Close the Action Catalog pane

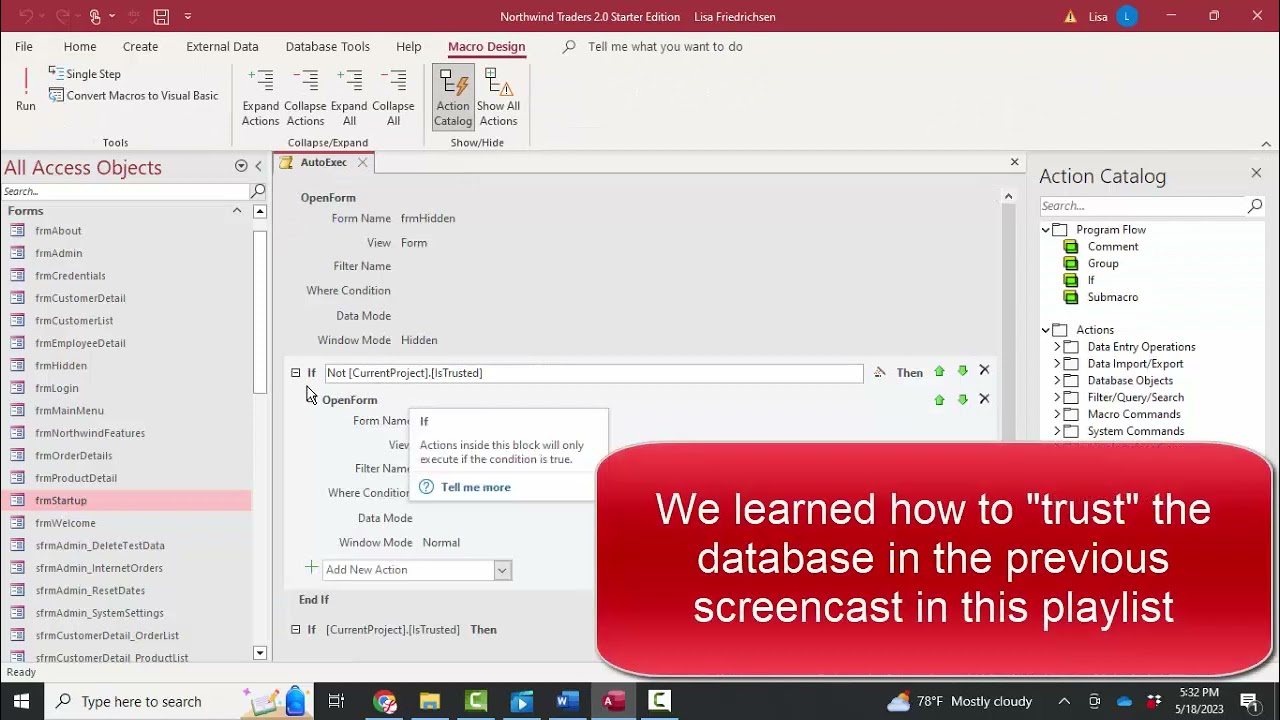tap(1256, 174)
